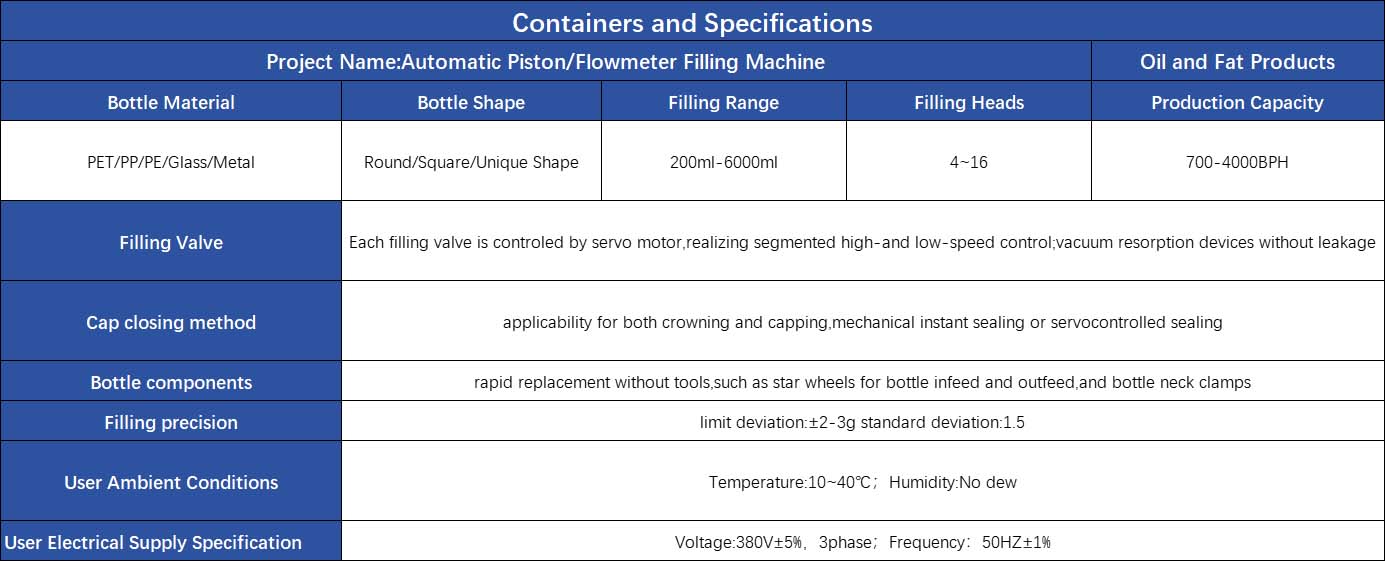Select the Round/Square/Unique Shape cell
Viewport: 1385px width, 561px height.
coord(471,161)
